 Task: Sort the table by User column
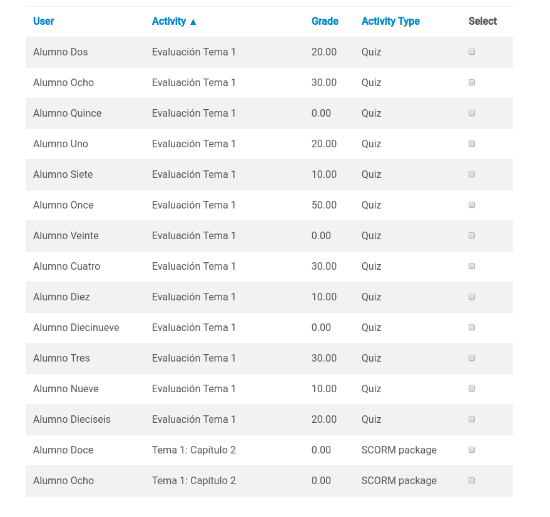(43, 21)
